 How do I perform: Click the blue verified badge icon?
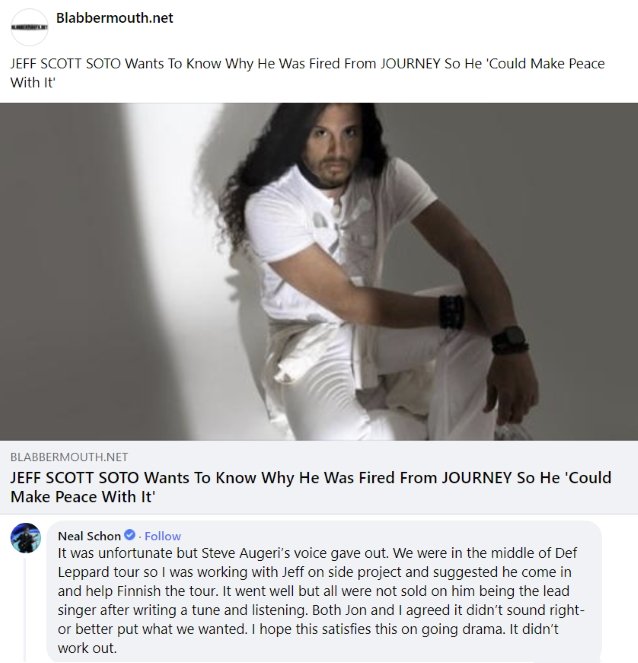pos(129,535)
